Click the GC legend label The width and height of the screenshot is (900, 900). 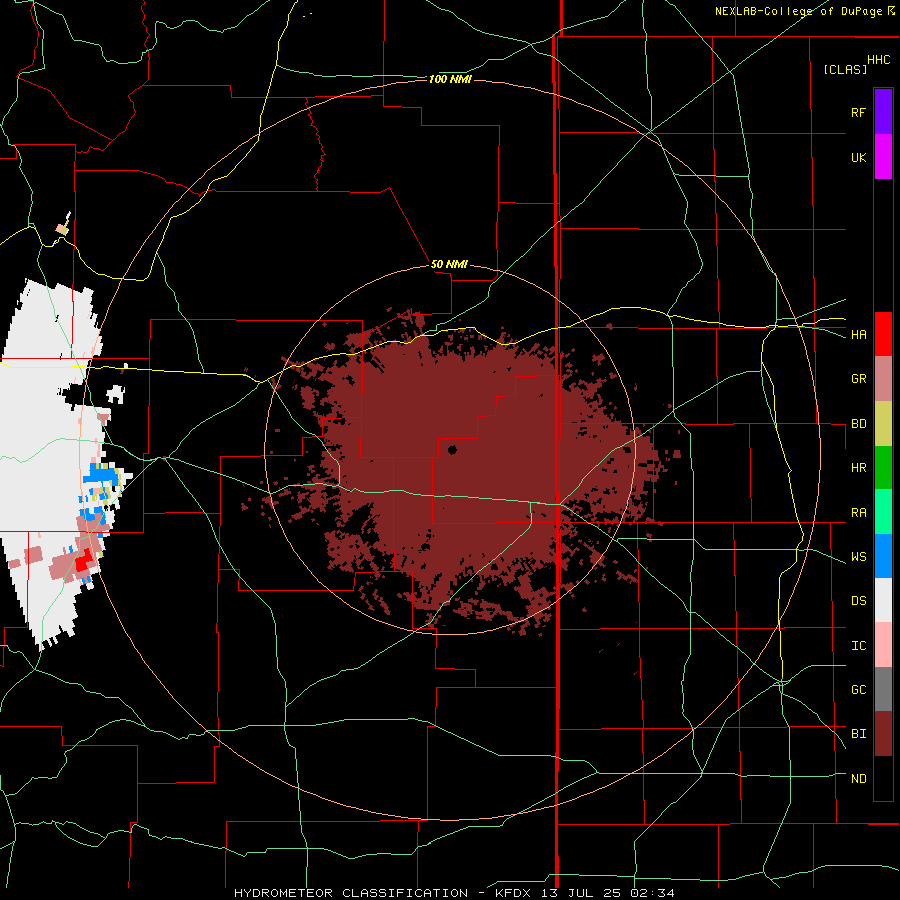[858, 690]
